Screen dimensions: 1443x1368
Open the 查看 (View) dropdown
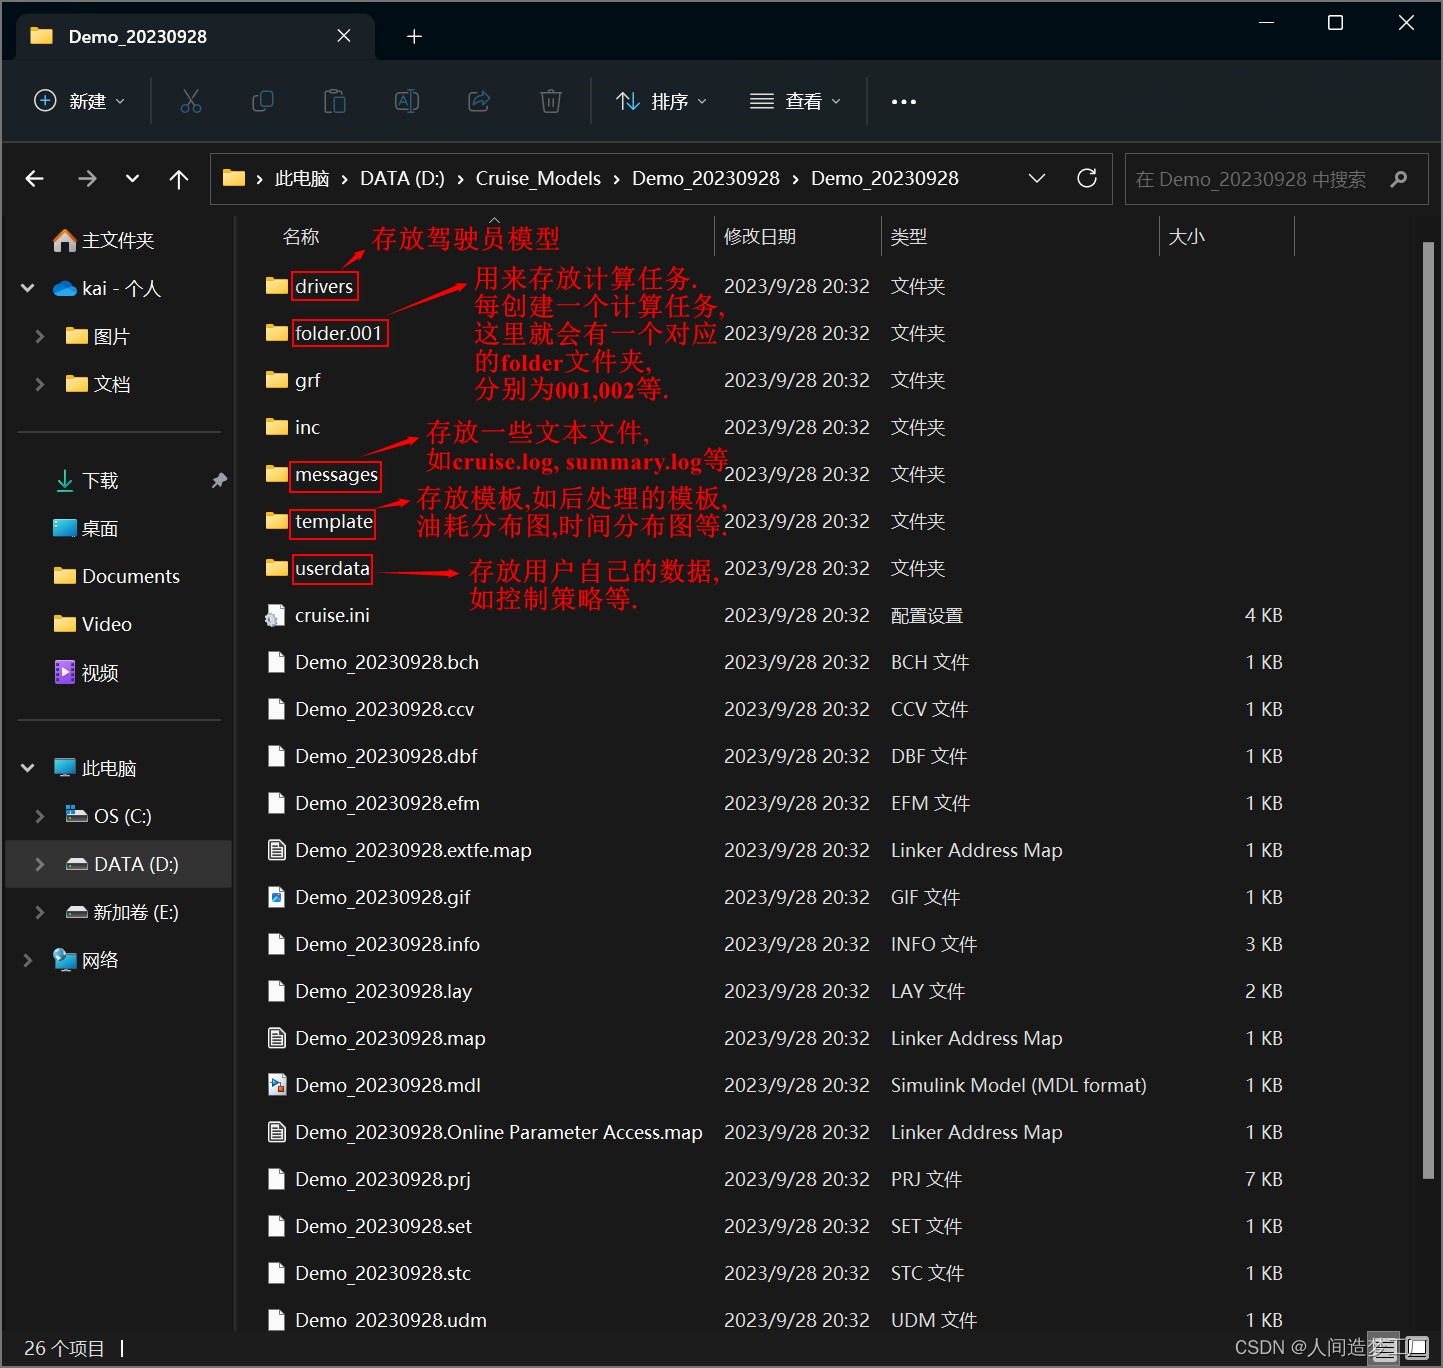pos(795,101)
